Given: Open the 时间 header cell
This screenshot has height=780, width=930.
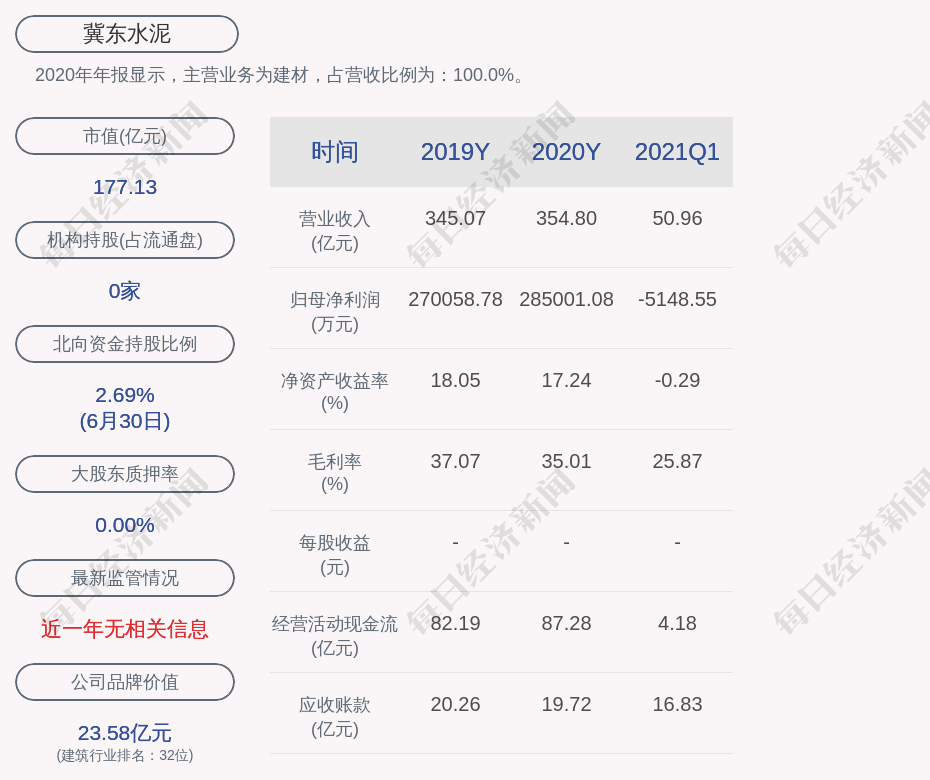Looking at the screenshot, I should [x=336, y=152].
